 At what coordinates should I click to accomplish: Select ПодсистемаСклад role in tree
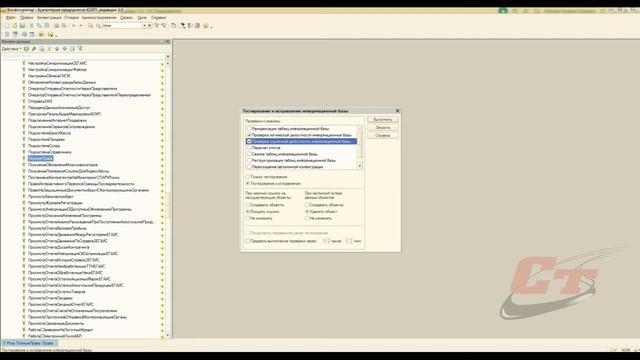pyautogui.click(x=44, y=146)
